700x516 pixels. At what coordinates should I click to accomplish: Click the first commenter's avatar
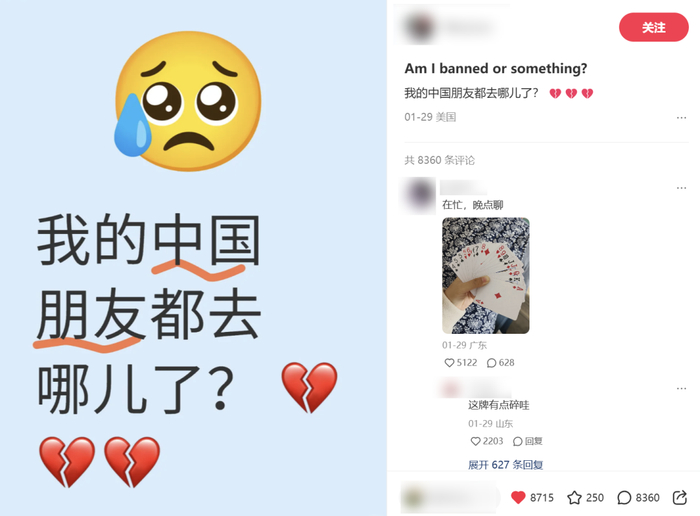420,195
